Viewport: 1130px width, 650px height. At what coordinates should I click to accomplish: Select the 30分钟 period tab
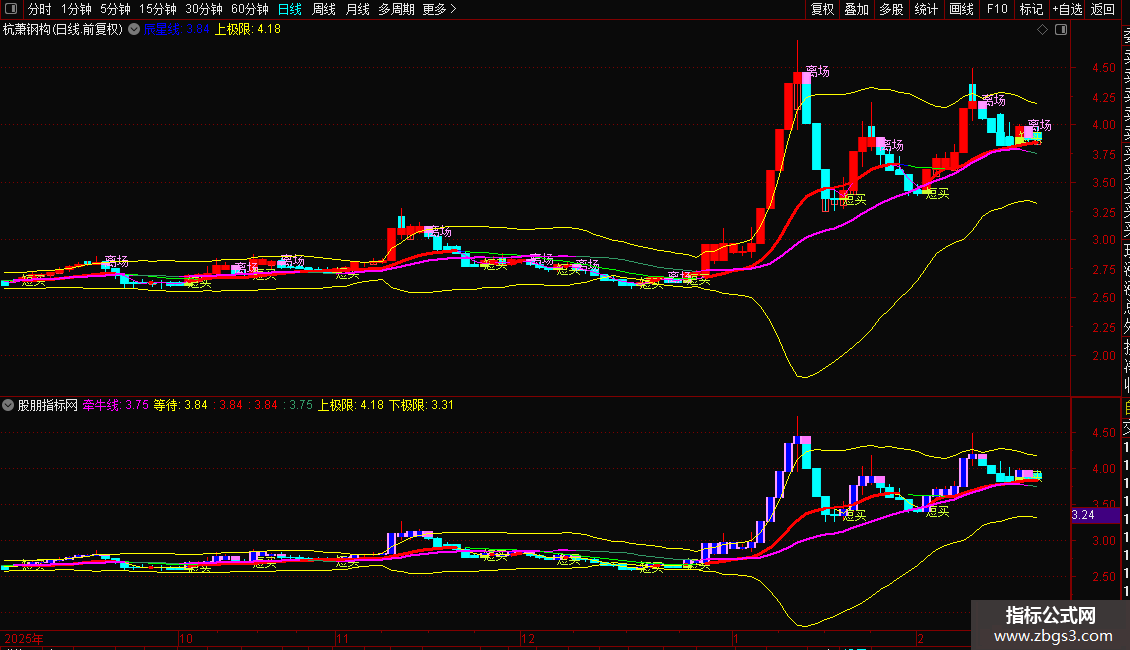pyautogui.click(x=203, y=9)
